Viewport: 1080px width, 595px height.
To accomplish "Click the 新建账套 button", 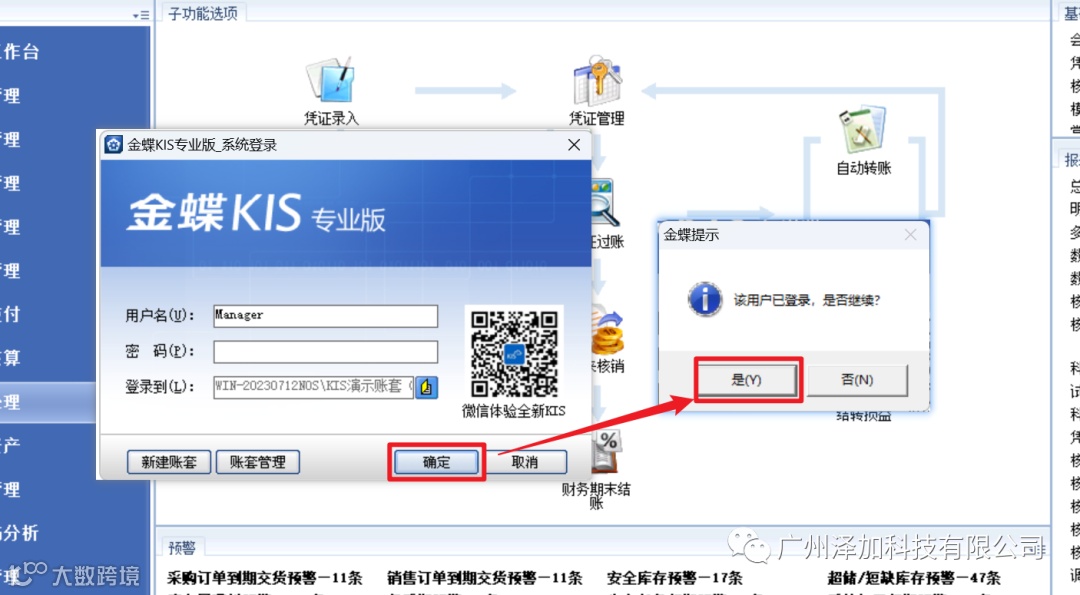I will (169, 462).
